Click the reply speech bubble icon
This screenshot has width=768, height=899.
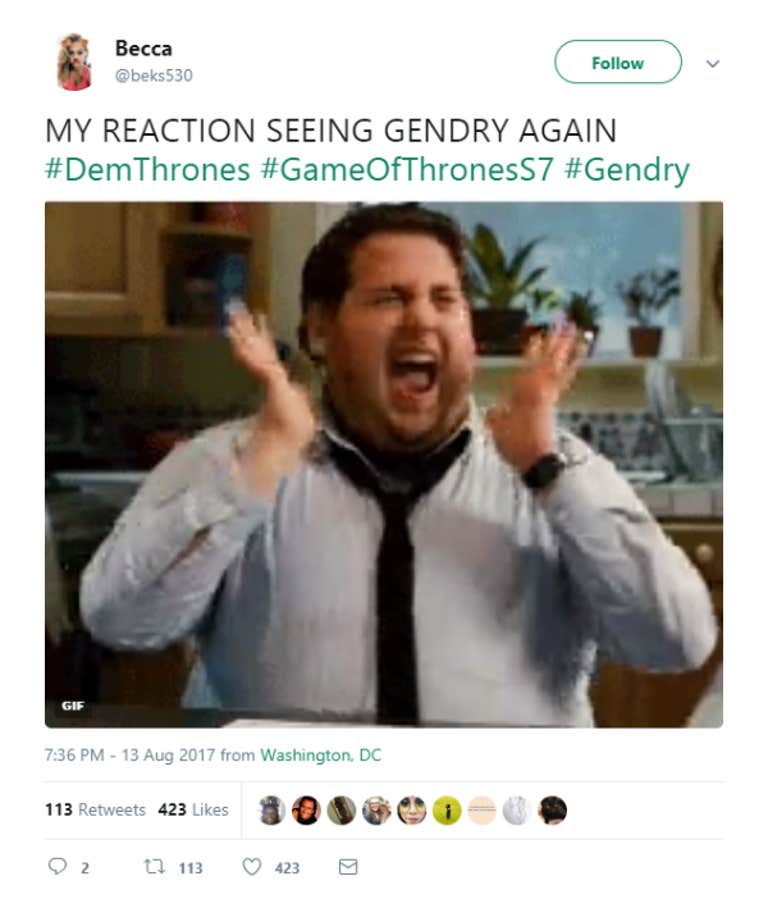[x=57, y=866]
